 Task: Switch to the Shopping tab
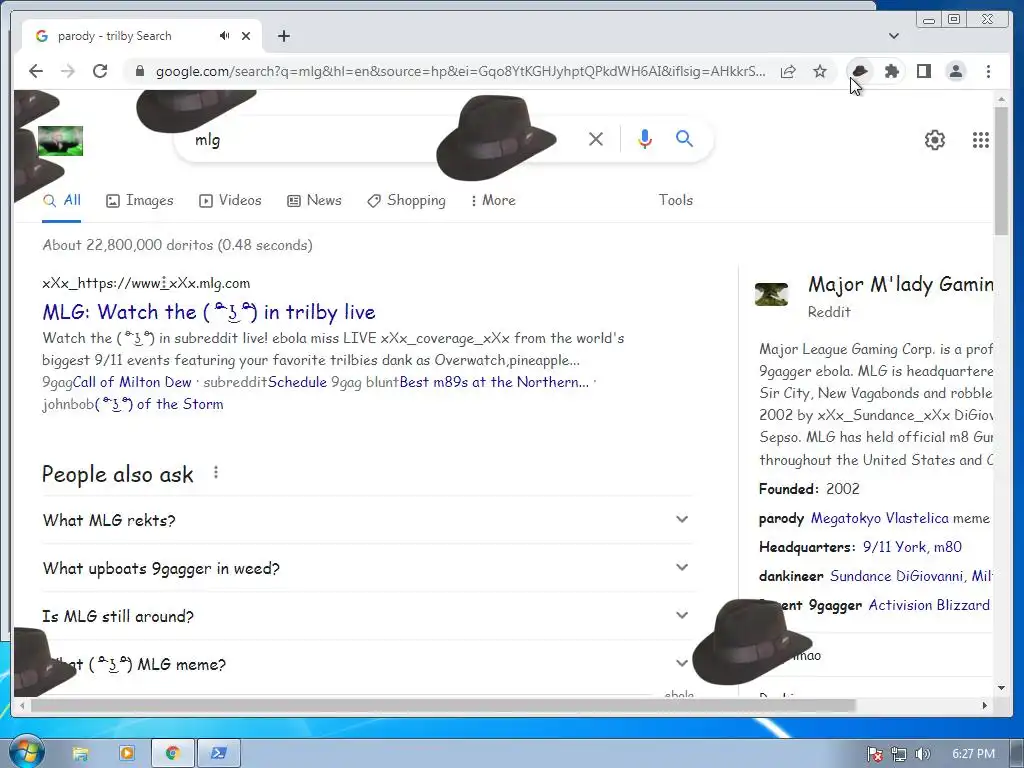(406, 200)
